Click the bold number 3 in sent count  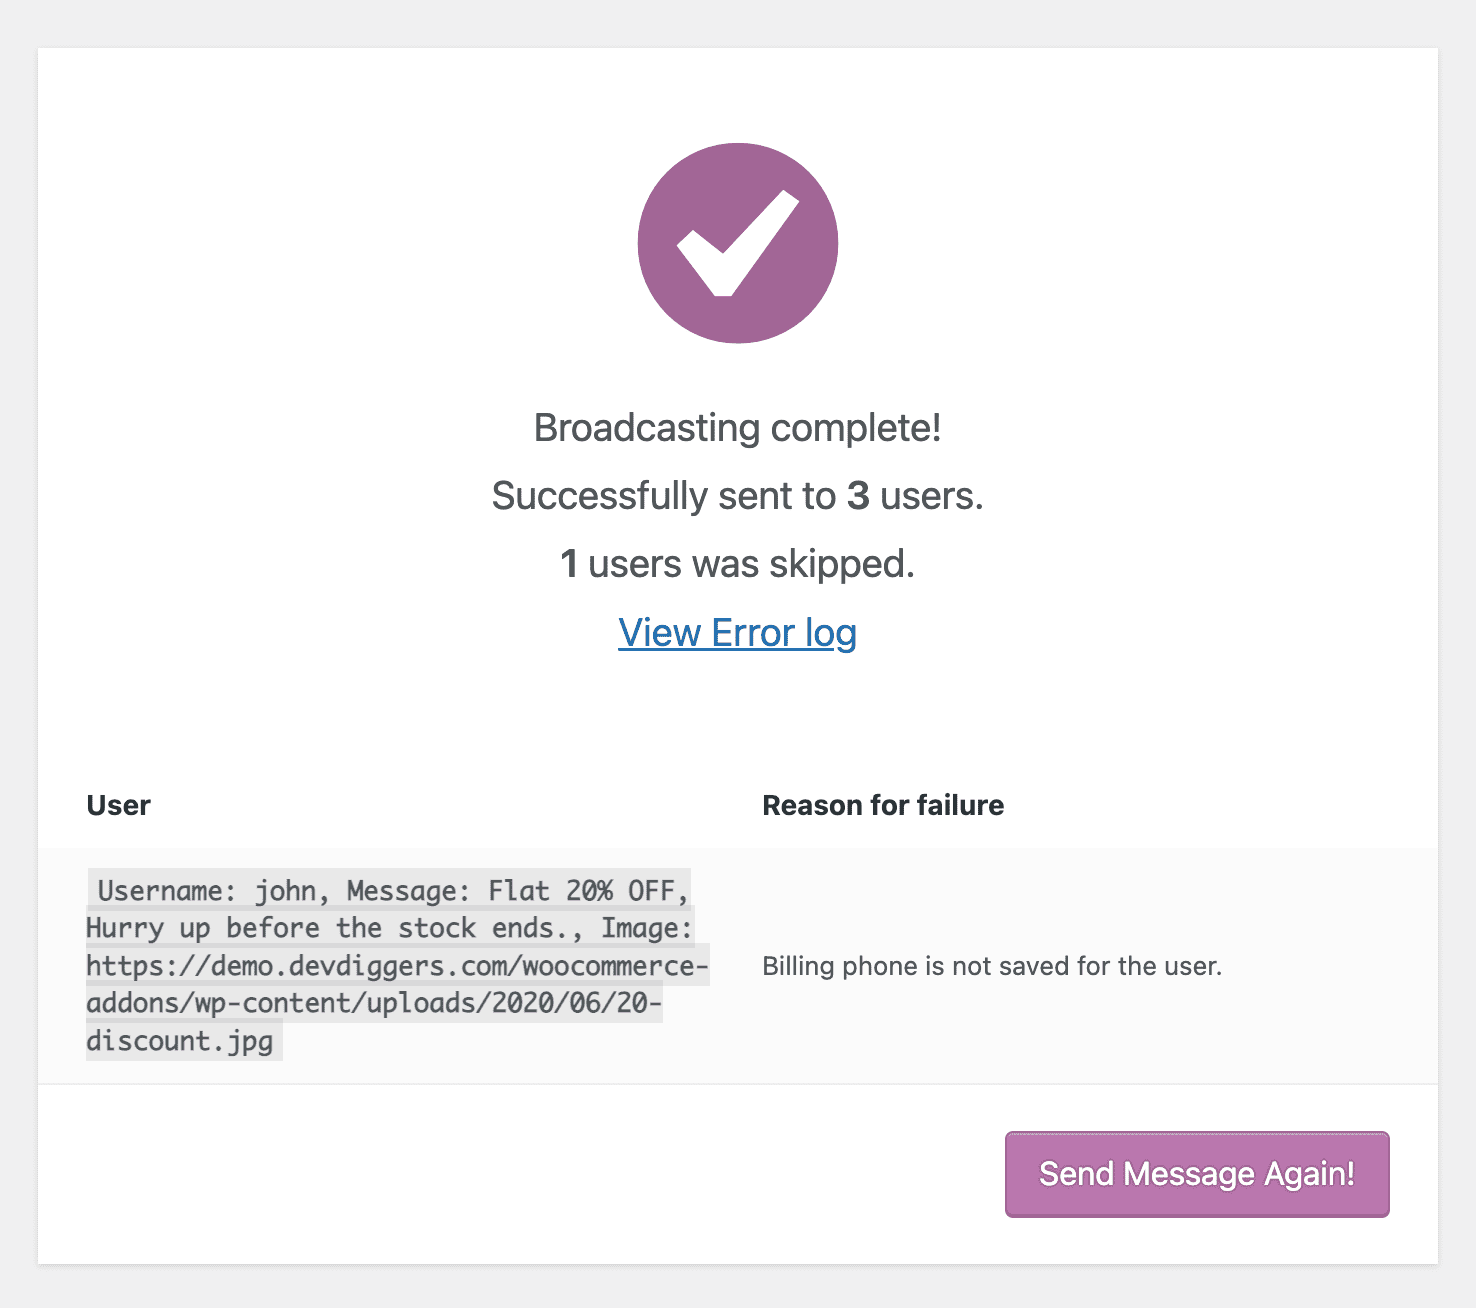(858, 496)
